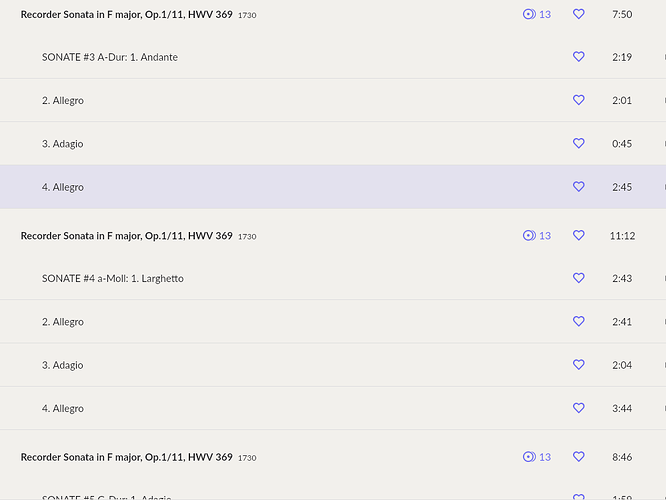This screenshot has width=666, height=500.
Task: Open the Recorder Sonata work title with duration 7:50
Action: (127, 14)
